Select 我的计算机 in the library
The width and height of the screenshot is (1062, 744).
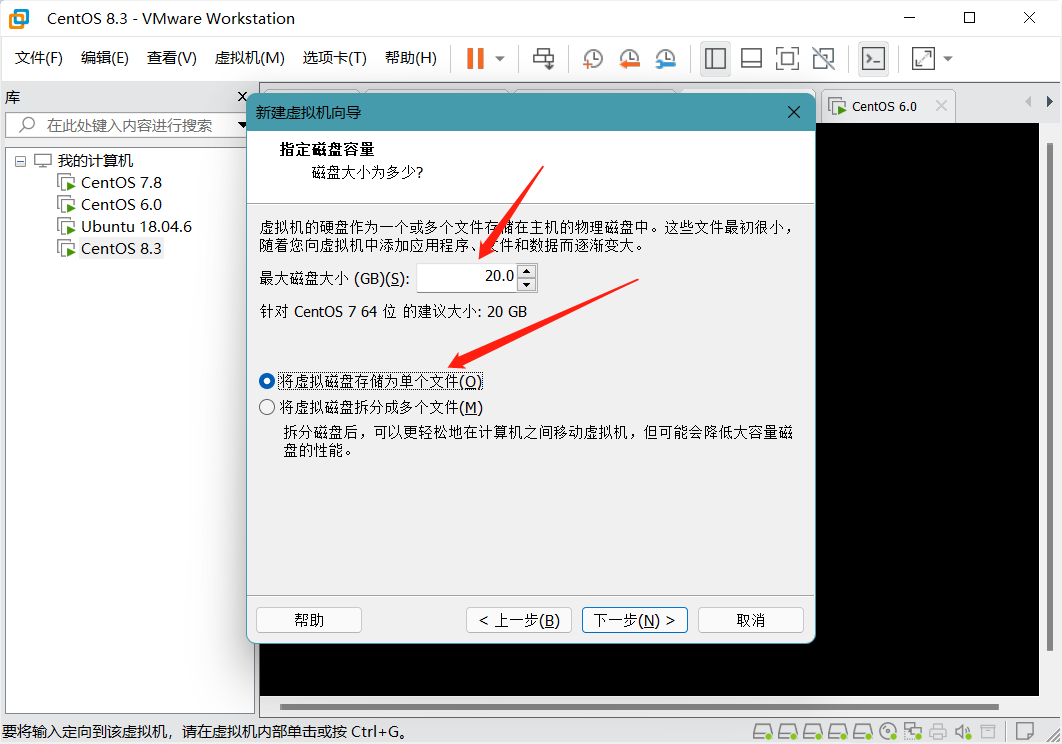[x=95, y=161]
